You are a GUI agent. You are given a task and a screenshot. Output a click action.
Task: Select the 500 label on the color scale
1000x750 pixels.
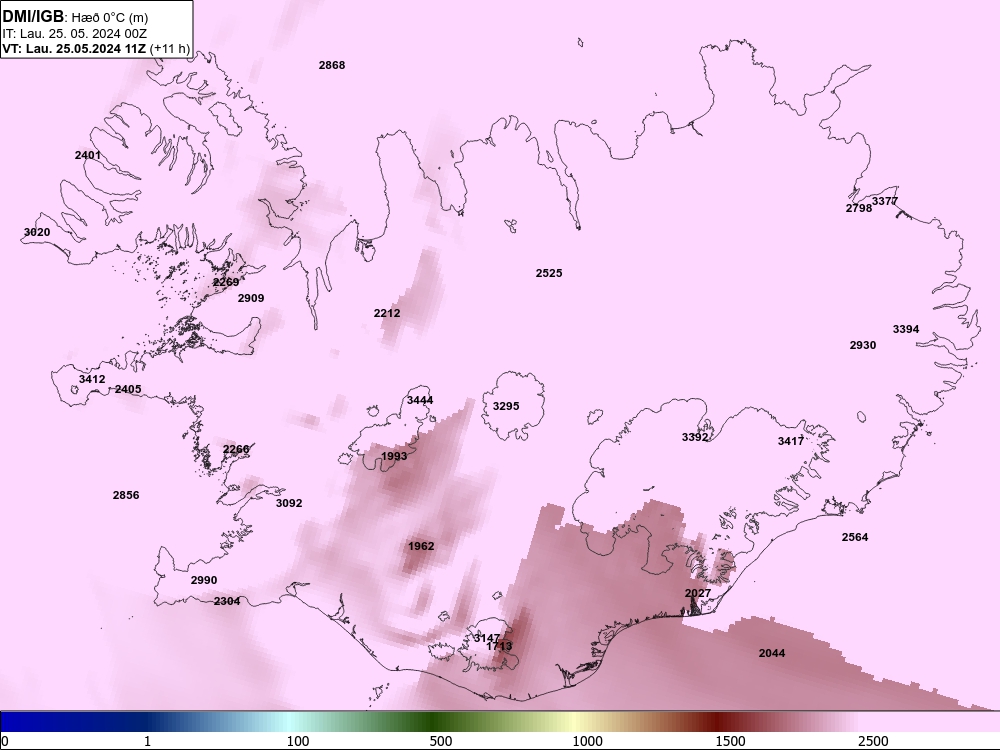tap(441, 741)
